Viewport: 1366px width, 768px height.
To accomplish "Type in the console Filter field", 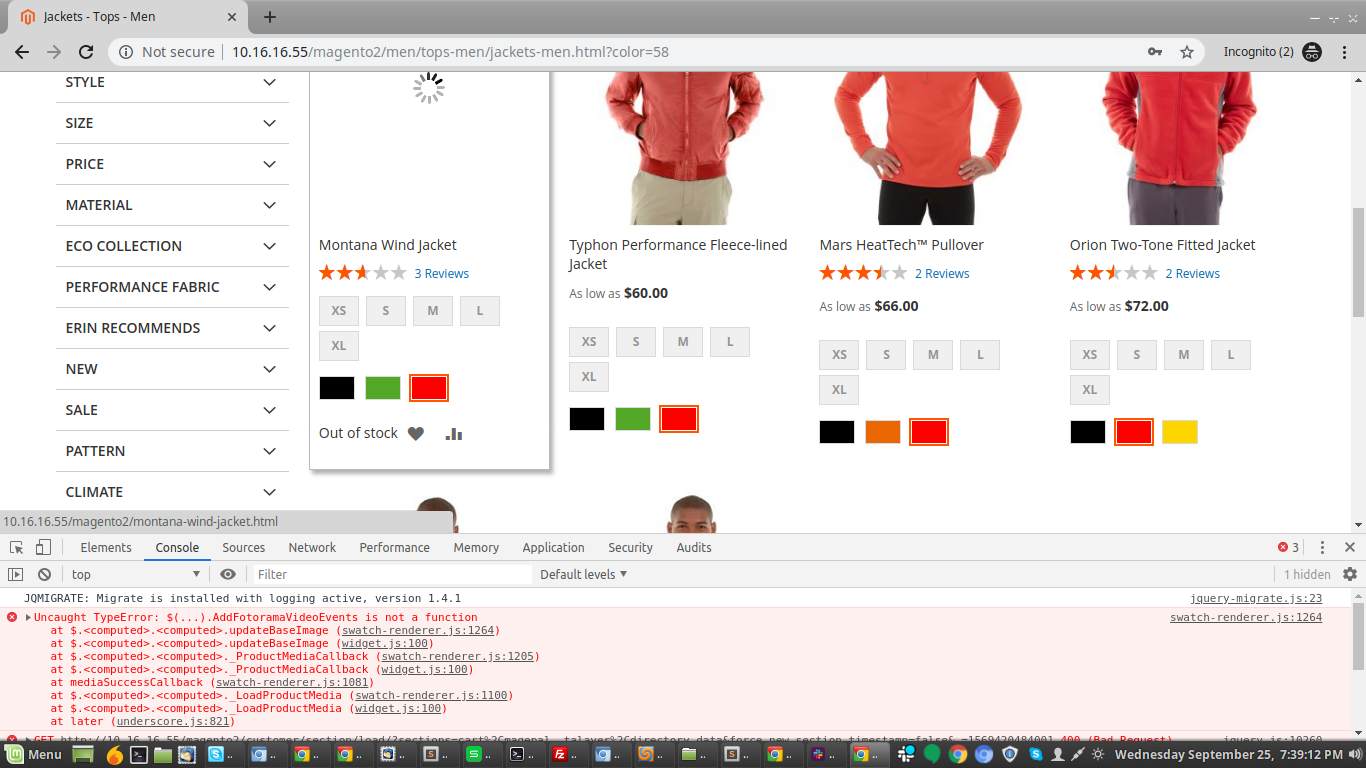I will tap(392, 574).
